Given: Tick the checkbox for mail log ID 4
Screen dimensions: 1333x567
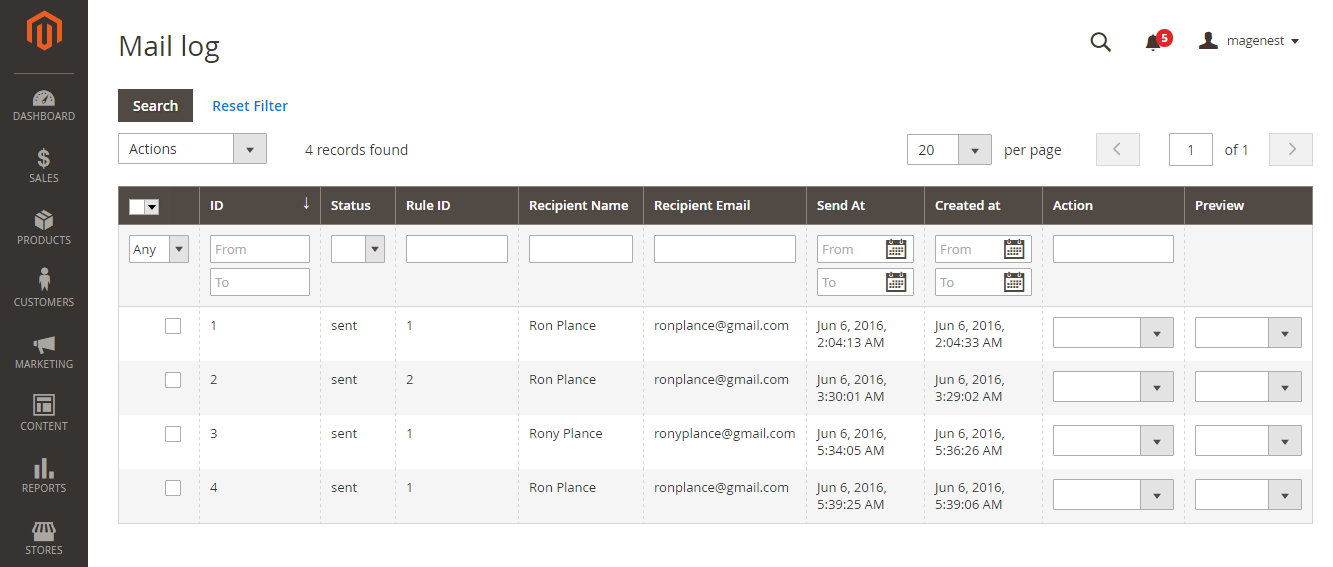Looking at the screenshot, I should point(173,488).
